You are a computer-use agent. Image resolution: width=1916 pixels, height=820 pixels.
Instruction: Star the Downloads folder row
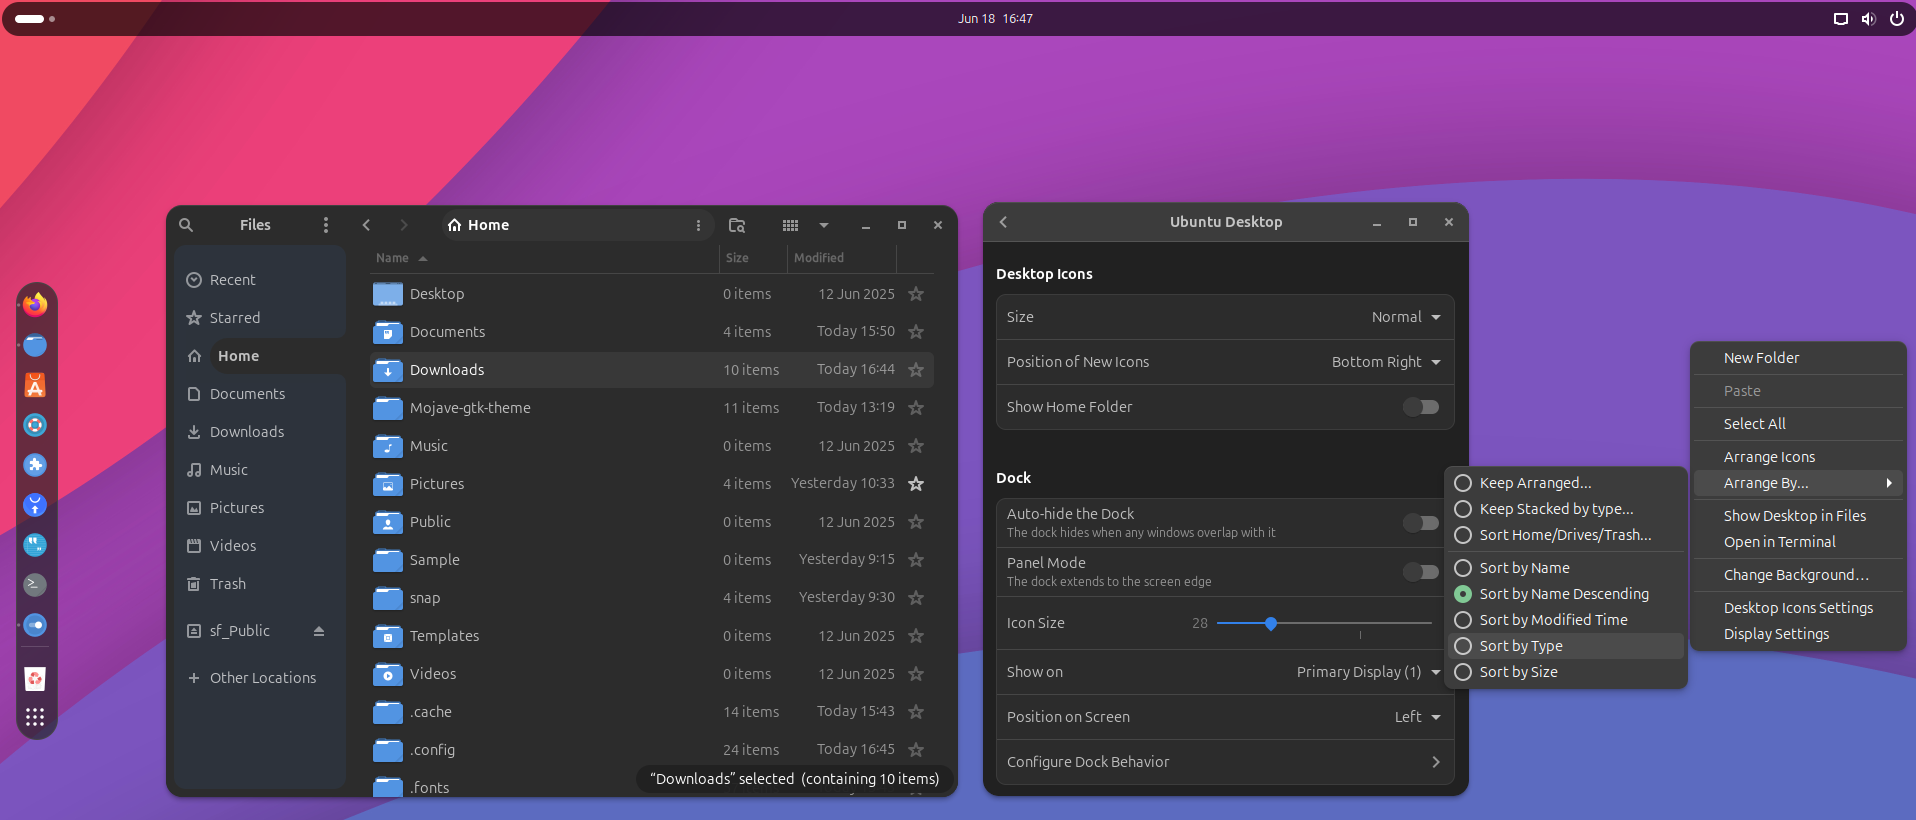[x=916, y=370]
